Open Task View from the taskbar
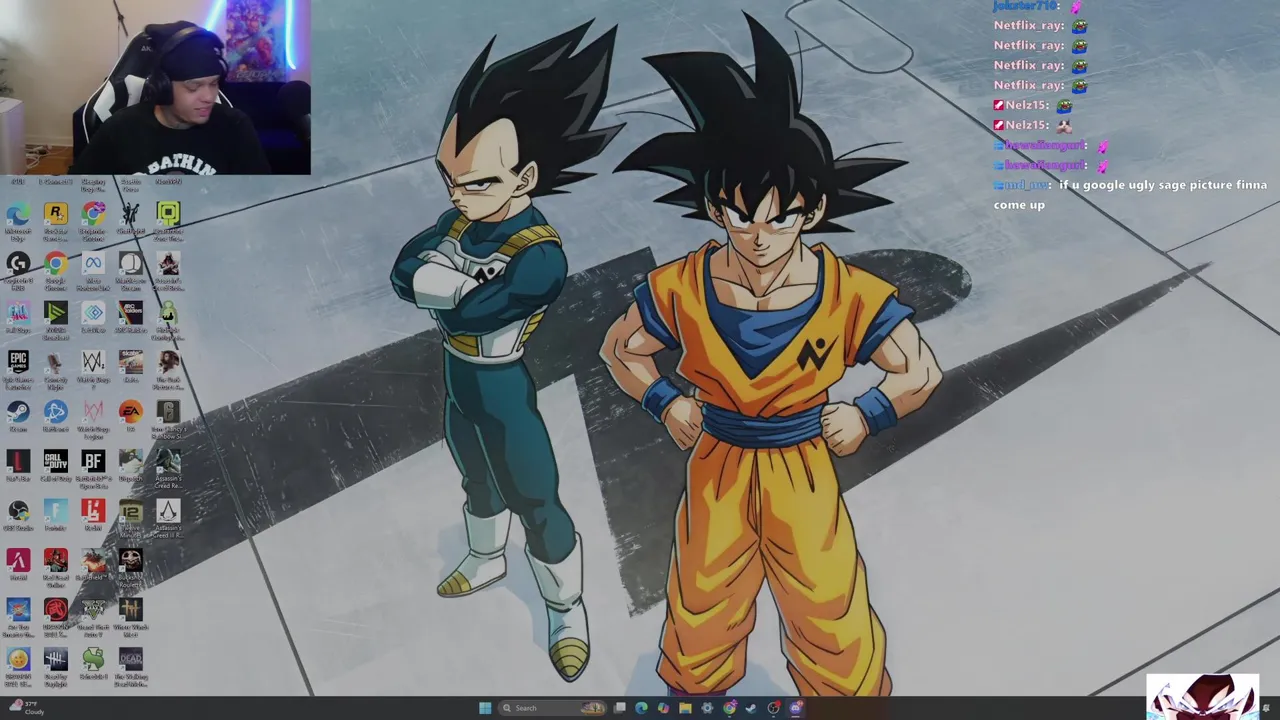The image size is (1280, 720). tap(620, 708)
